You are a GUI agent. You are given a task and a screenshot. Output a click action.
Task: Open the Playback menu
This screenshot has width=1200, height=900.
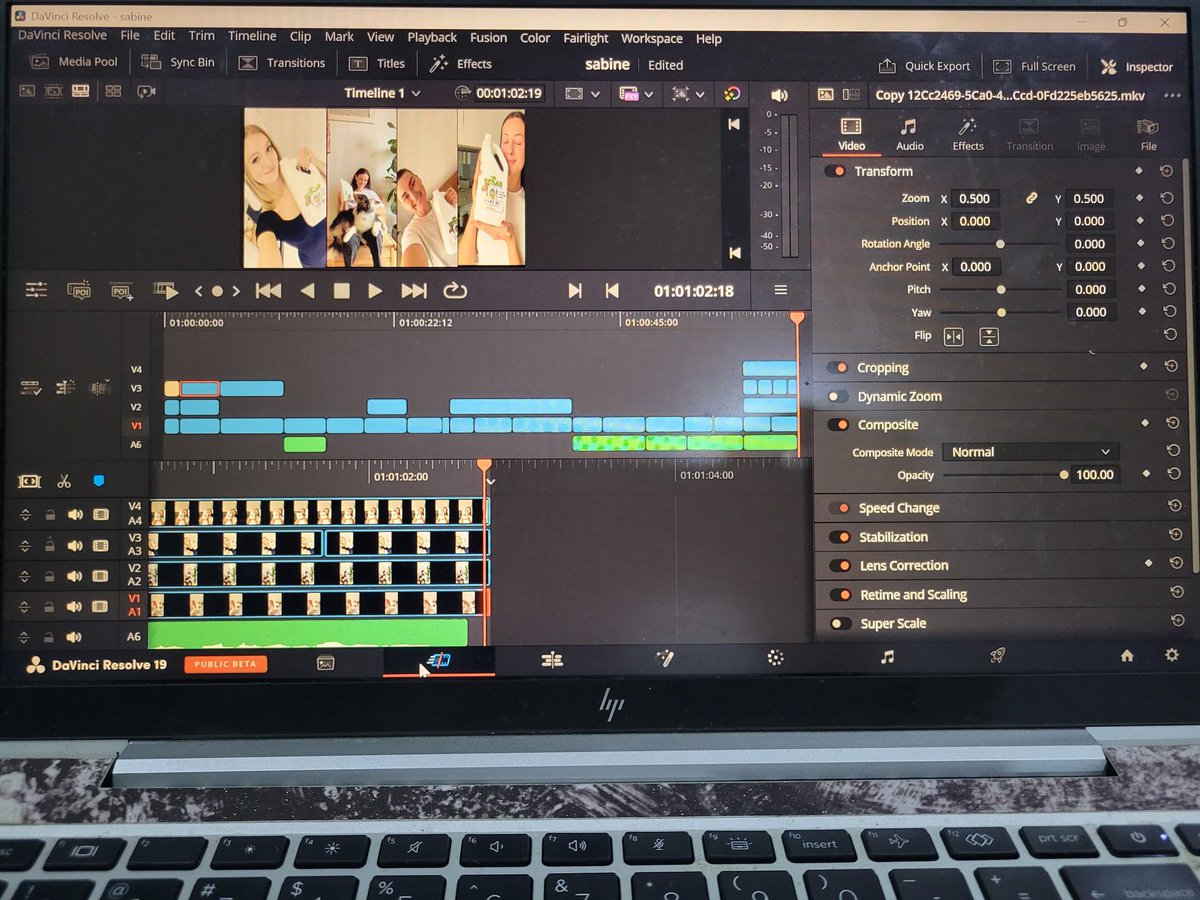[432, 37]
